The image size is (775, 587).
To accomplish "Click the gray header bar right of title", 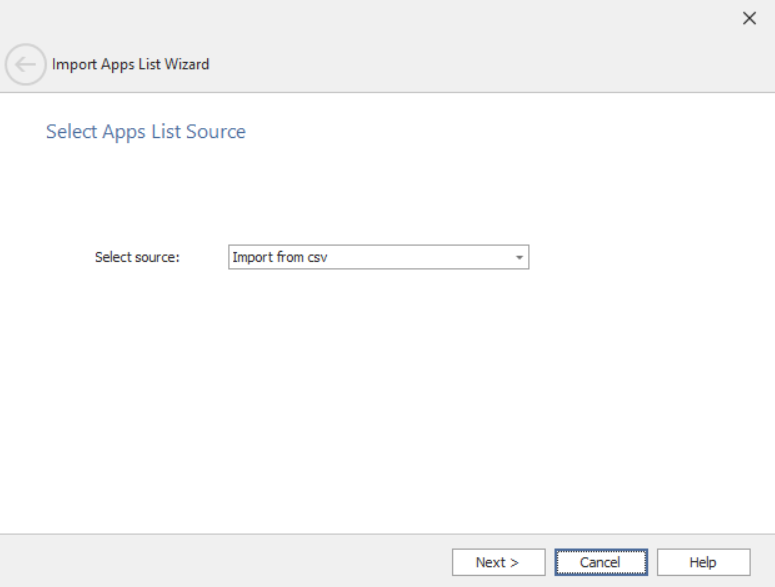I will [x=480, y=64].
